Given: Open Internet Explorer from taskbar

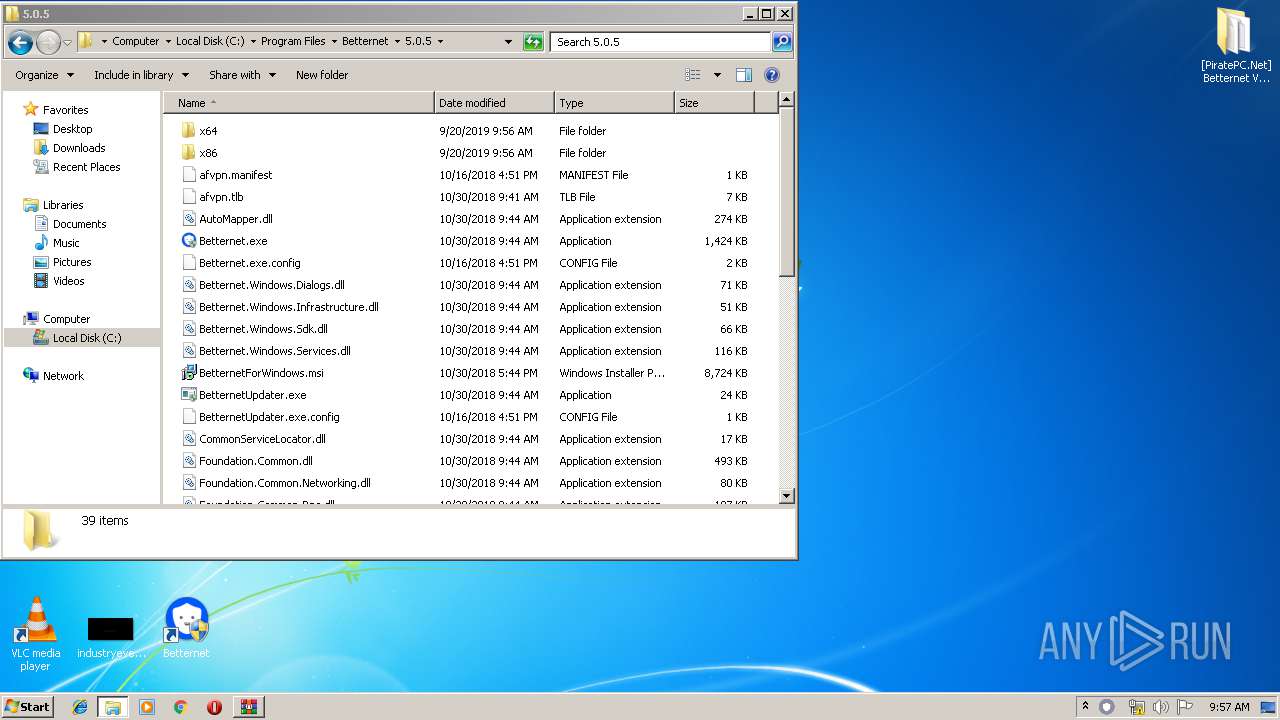Looking at the screenshot, I should (80, 707).
